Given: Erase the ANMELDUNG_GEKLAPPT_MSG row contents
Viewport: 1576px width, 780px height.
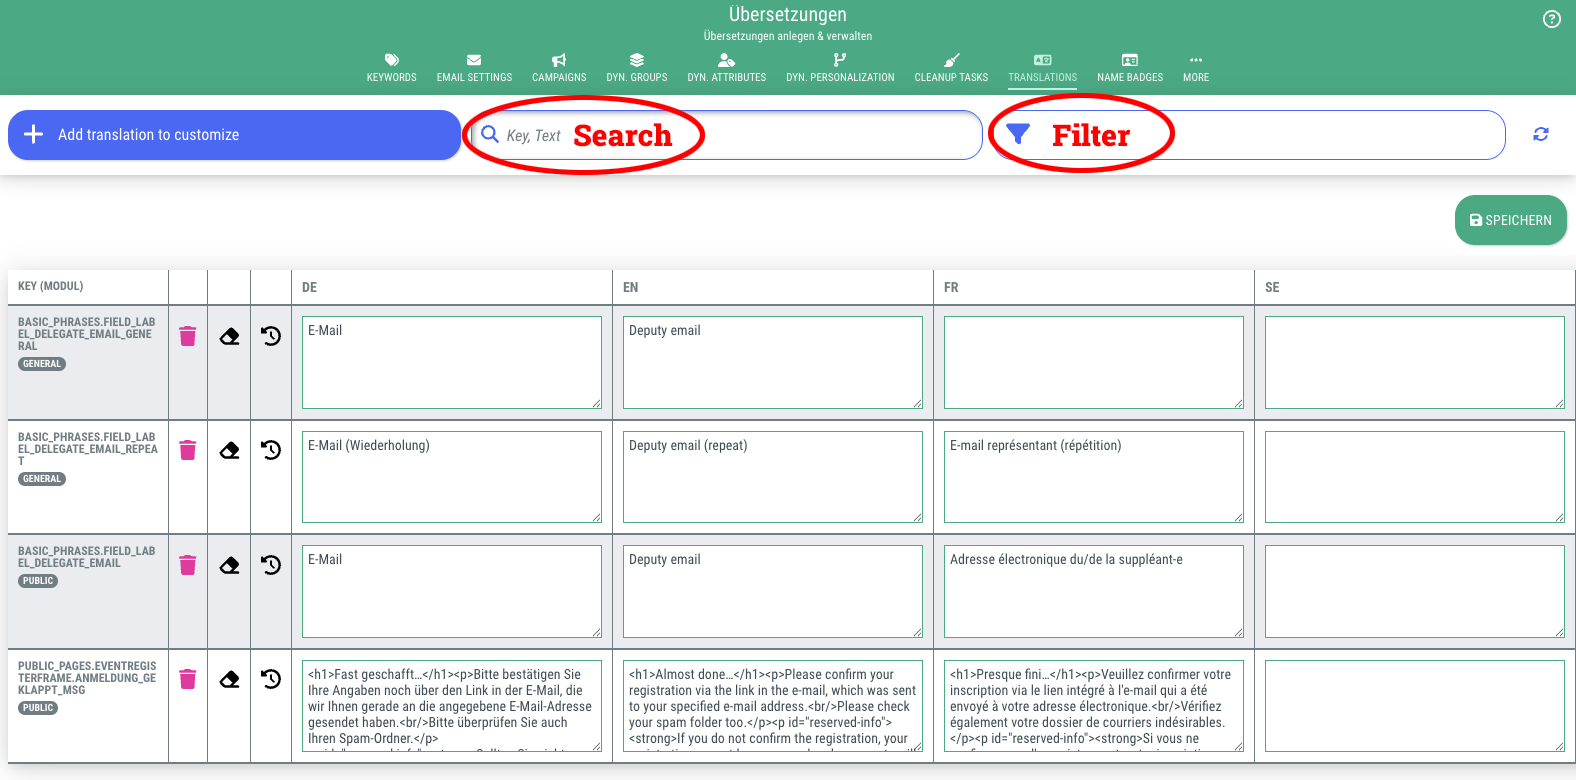Looking at the screenshot, I should [230, 679].
